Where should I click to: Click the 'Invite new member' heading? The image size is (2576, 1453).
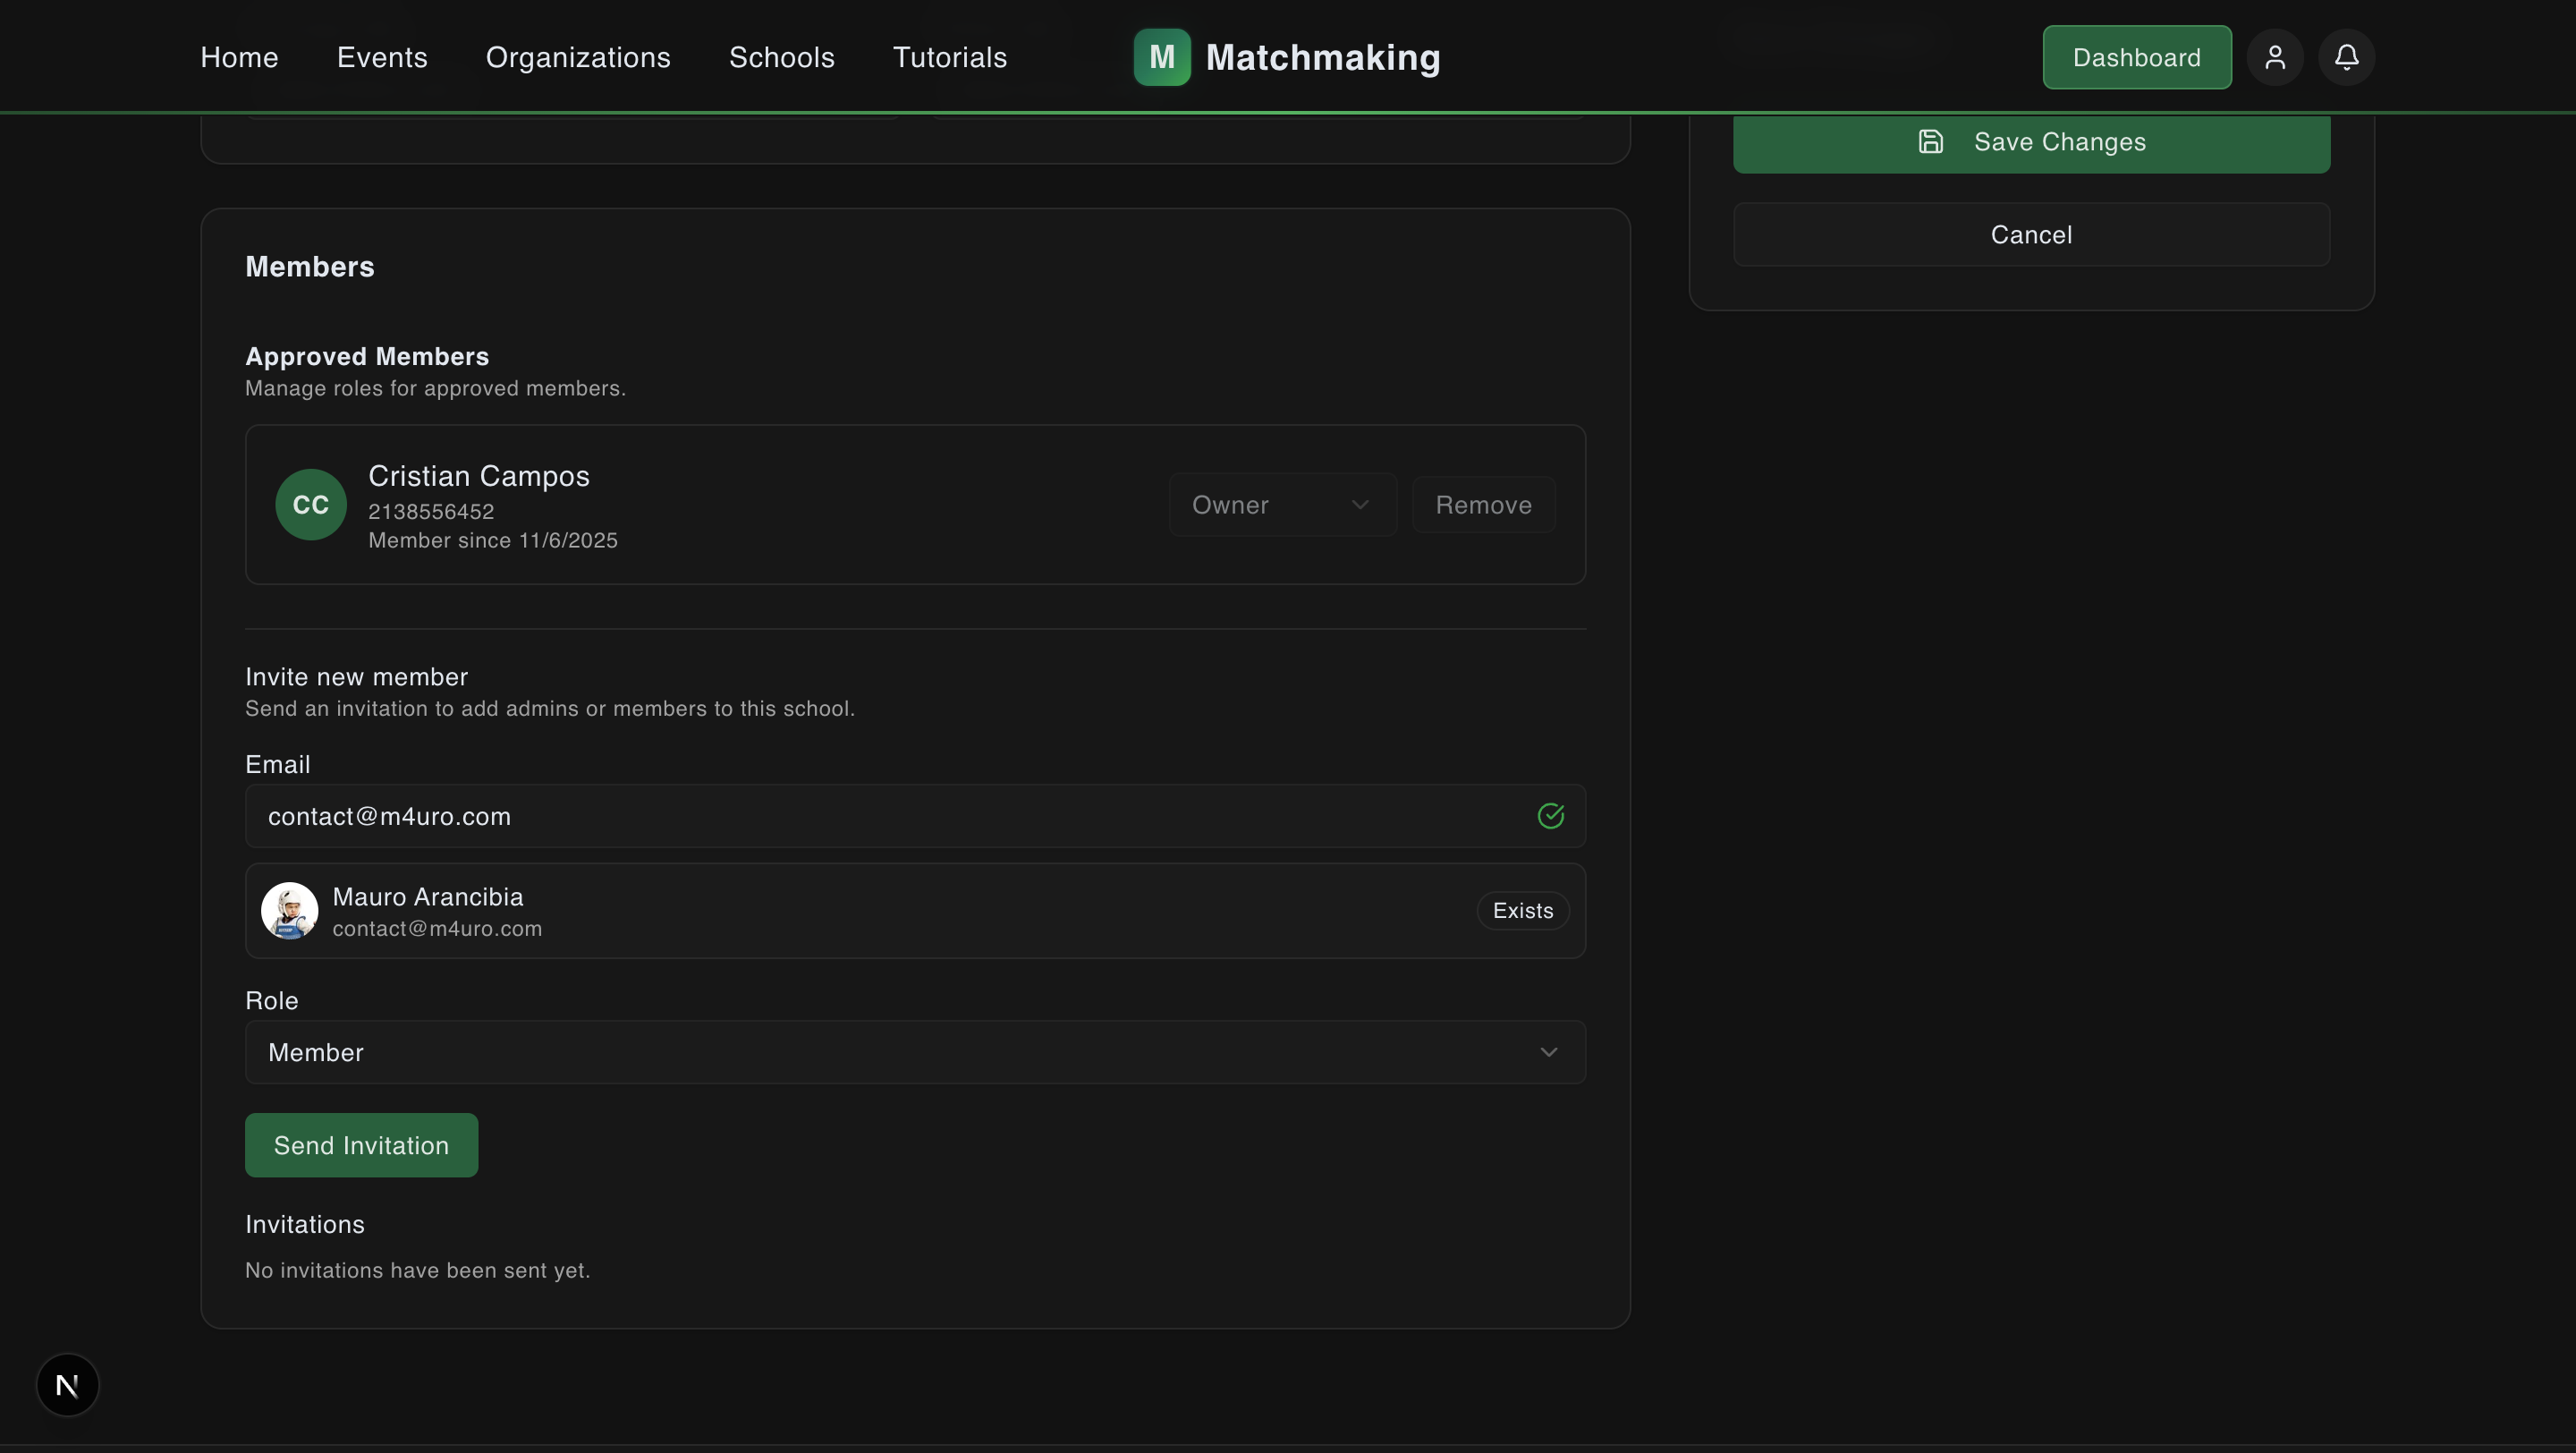[356, 677]
